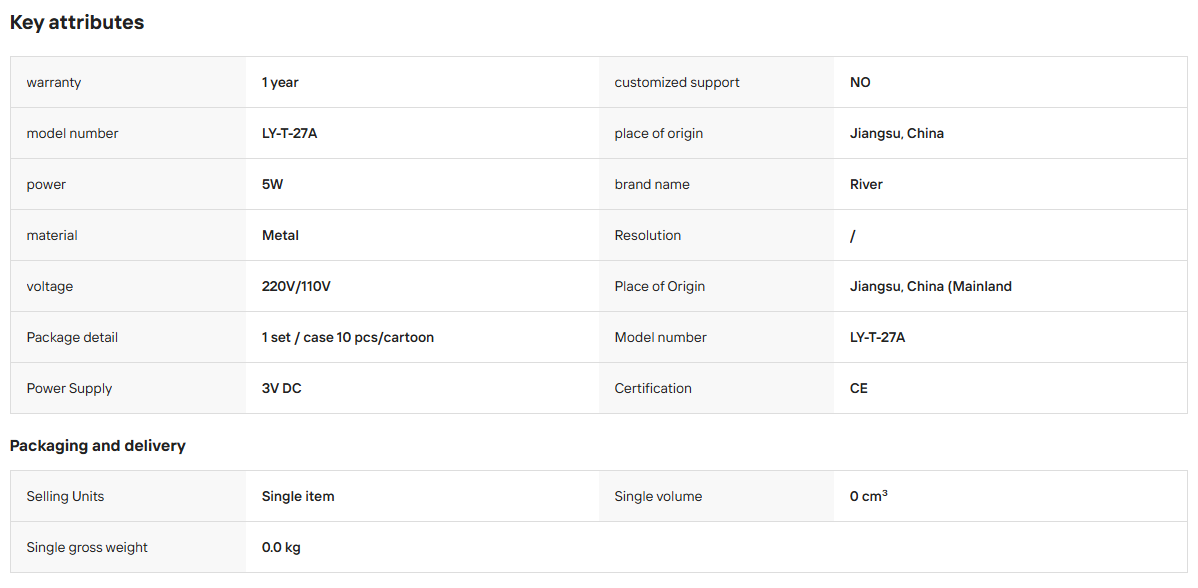Select the place of origin Jiangsu, China value

coord(897,134)
